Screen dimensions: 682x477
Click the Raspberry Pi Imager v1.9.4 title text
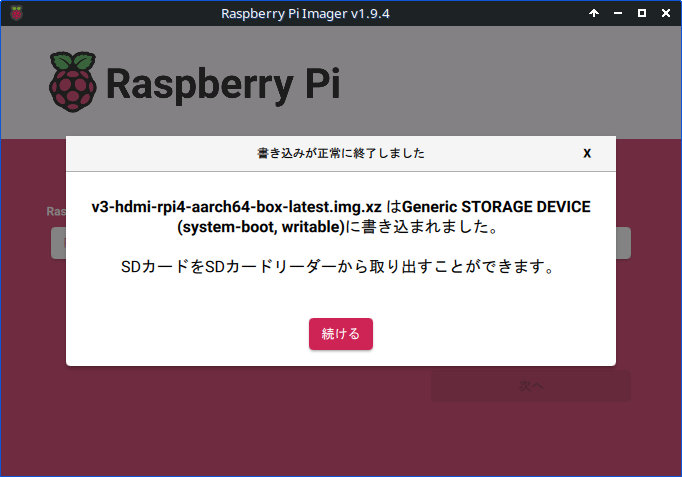click(x=305, y=13)
